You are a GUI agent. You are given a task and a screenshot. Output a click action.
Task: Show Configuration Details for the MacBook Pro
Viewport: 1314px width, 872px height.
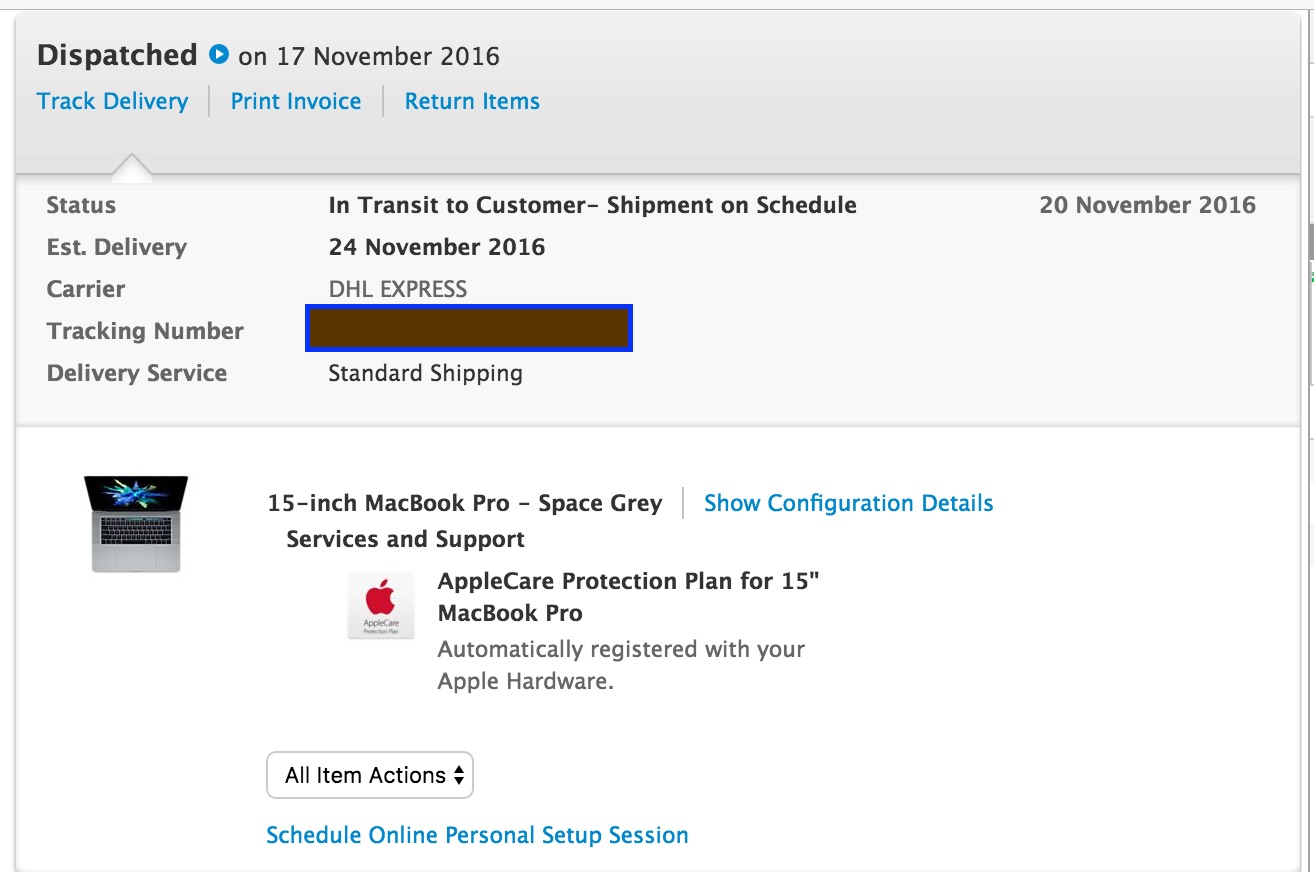tap(848, 503)
